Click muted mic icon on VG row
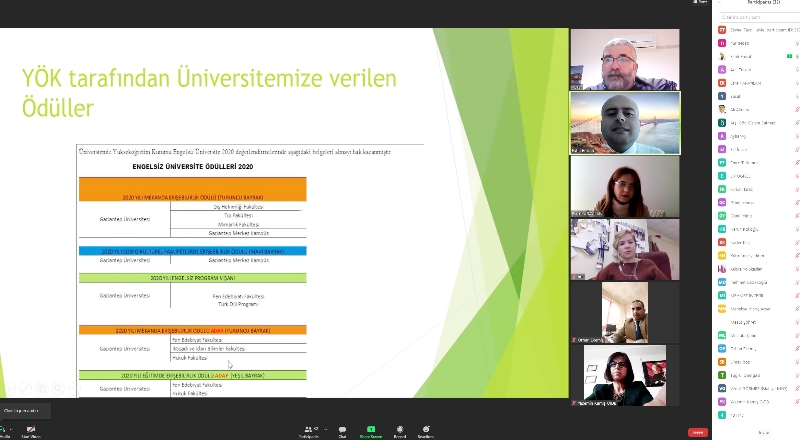The image size is (800, 440). 797,388
